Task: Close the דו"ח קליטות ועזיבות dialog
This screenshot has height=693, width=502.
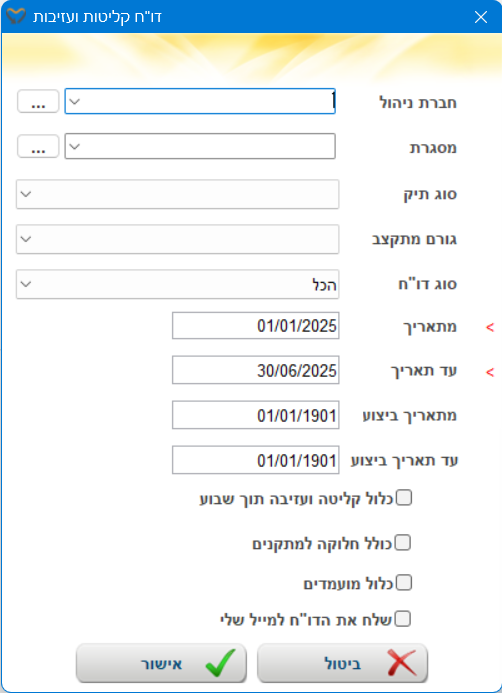Action: tap(480, 17)
